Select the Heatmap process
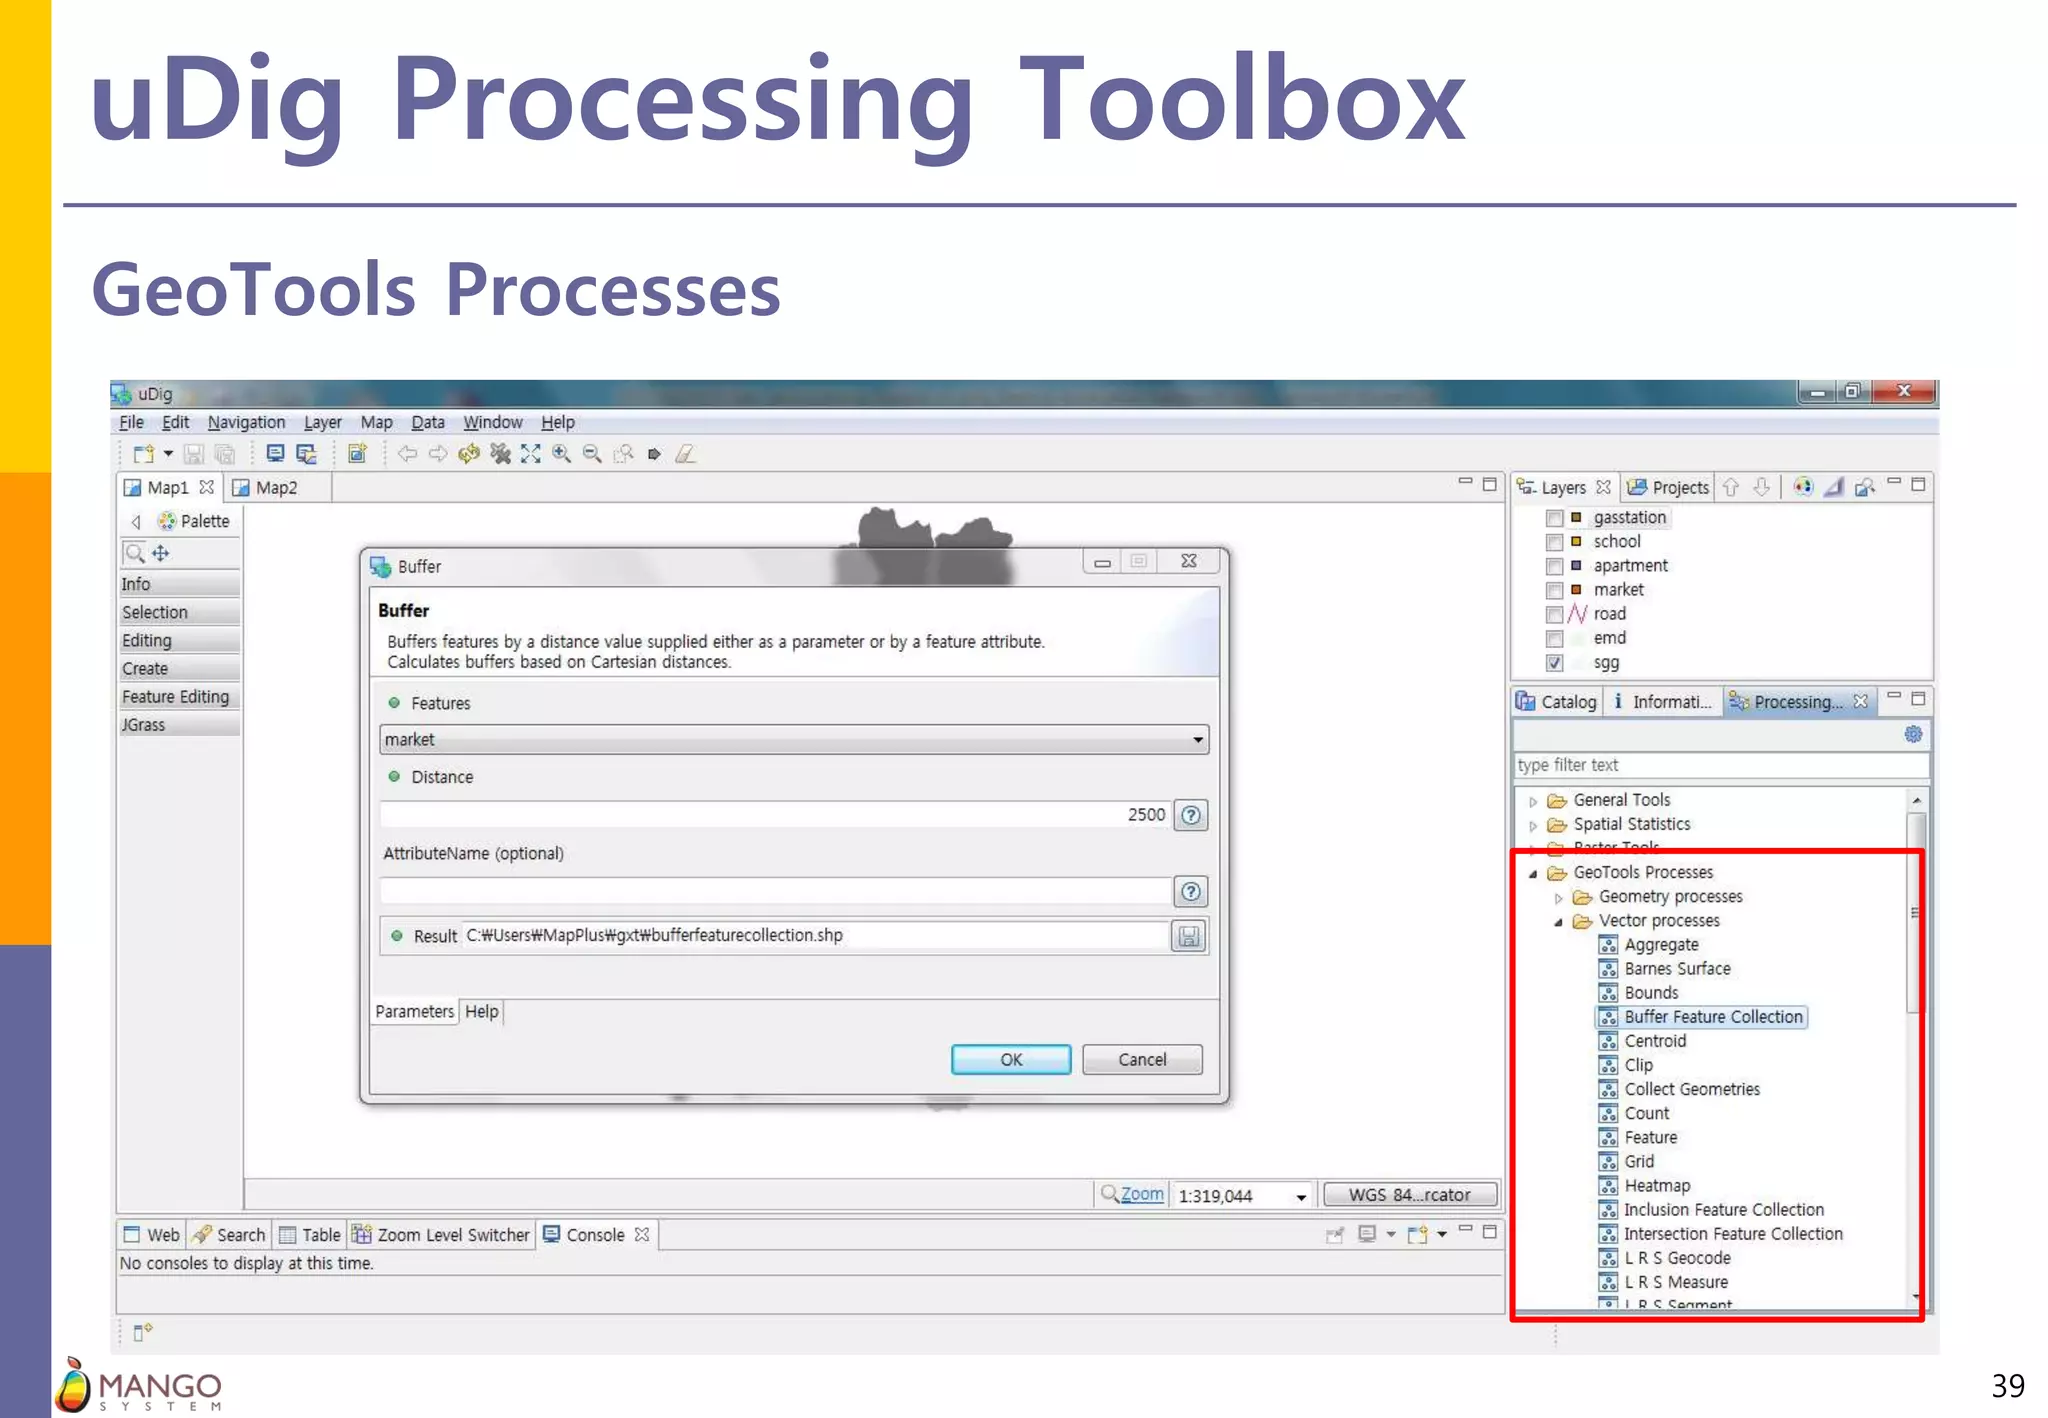Viewport: 2048px width, 1418px height. [1657, 1185]
